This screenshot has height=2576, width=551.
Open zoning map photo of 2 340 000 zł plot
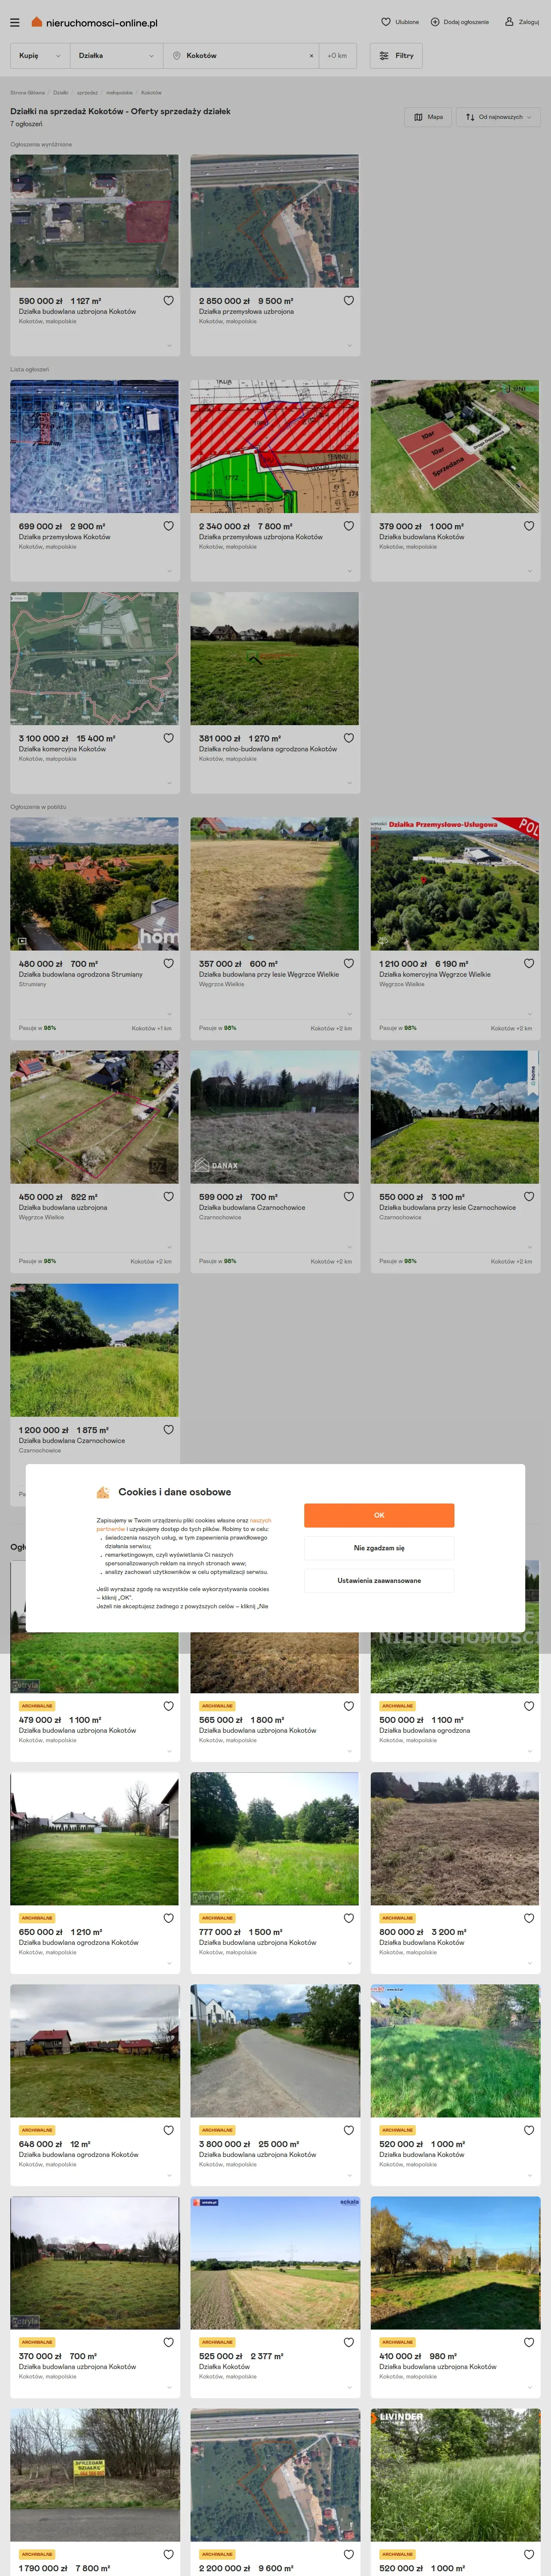pos(275,446)
